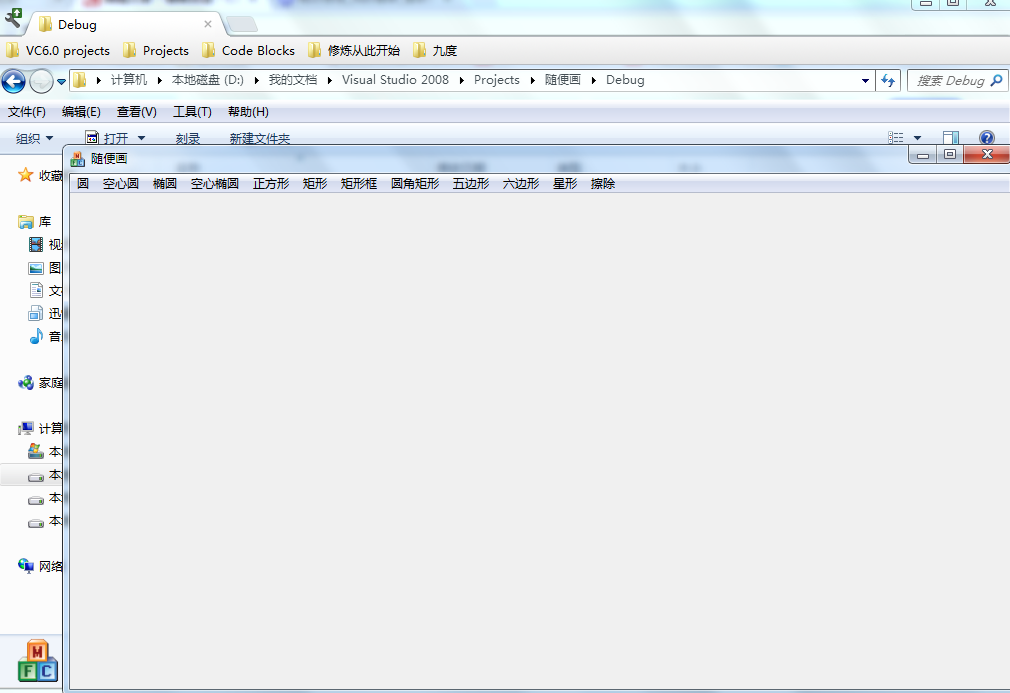Click the Forward arrow in Explorer
This screenshot has width=1010, height=693.
tap(41, 81)
